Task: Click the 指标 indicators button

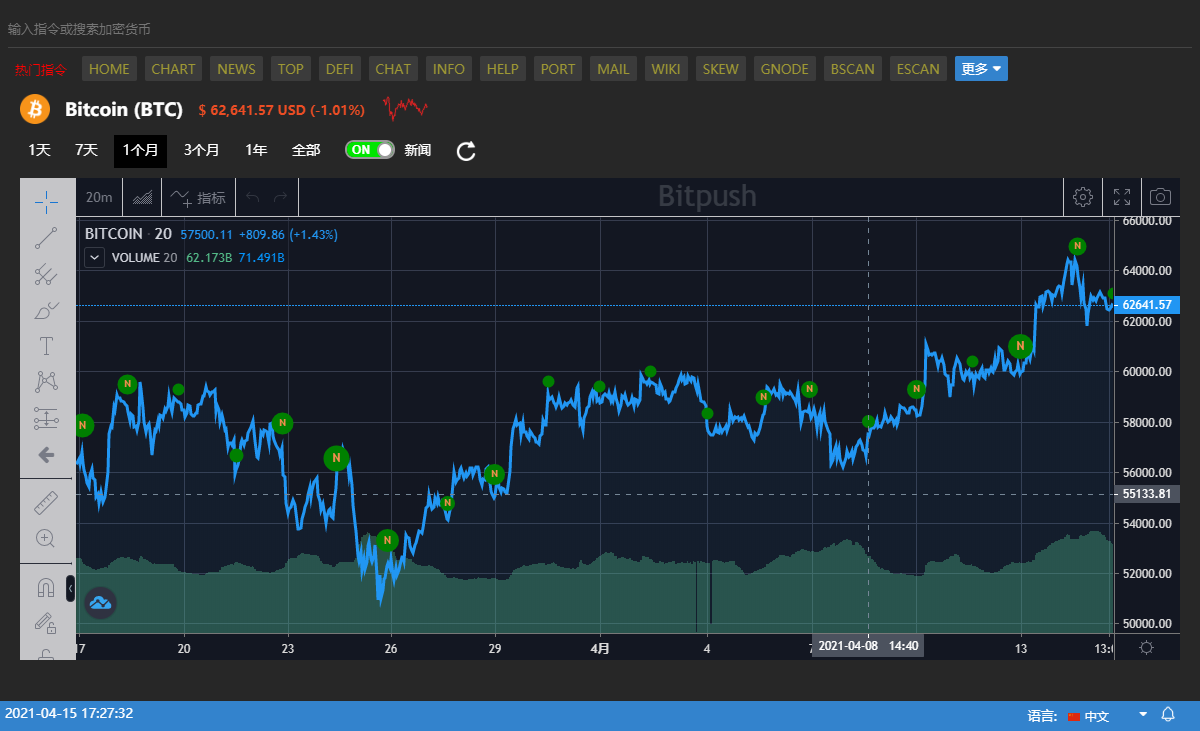Action: tap(198, 197)
